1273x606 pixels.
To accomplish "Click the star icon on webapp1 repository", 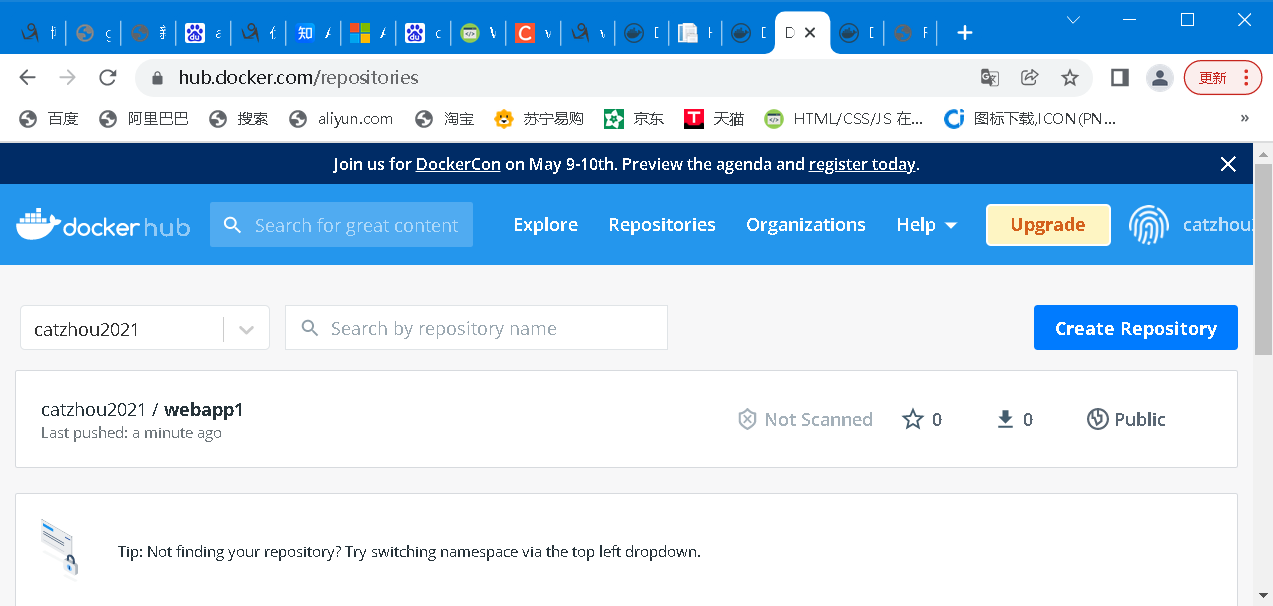I will pyautogui.click(x=912, y=419).
